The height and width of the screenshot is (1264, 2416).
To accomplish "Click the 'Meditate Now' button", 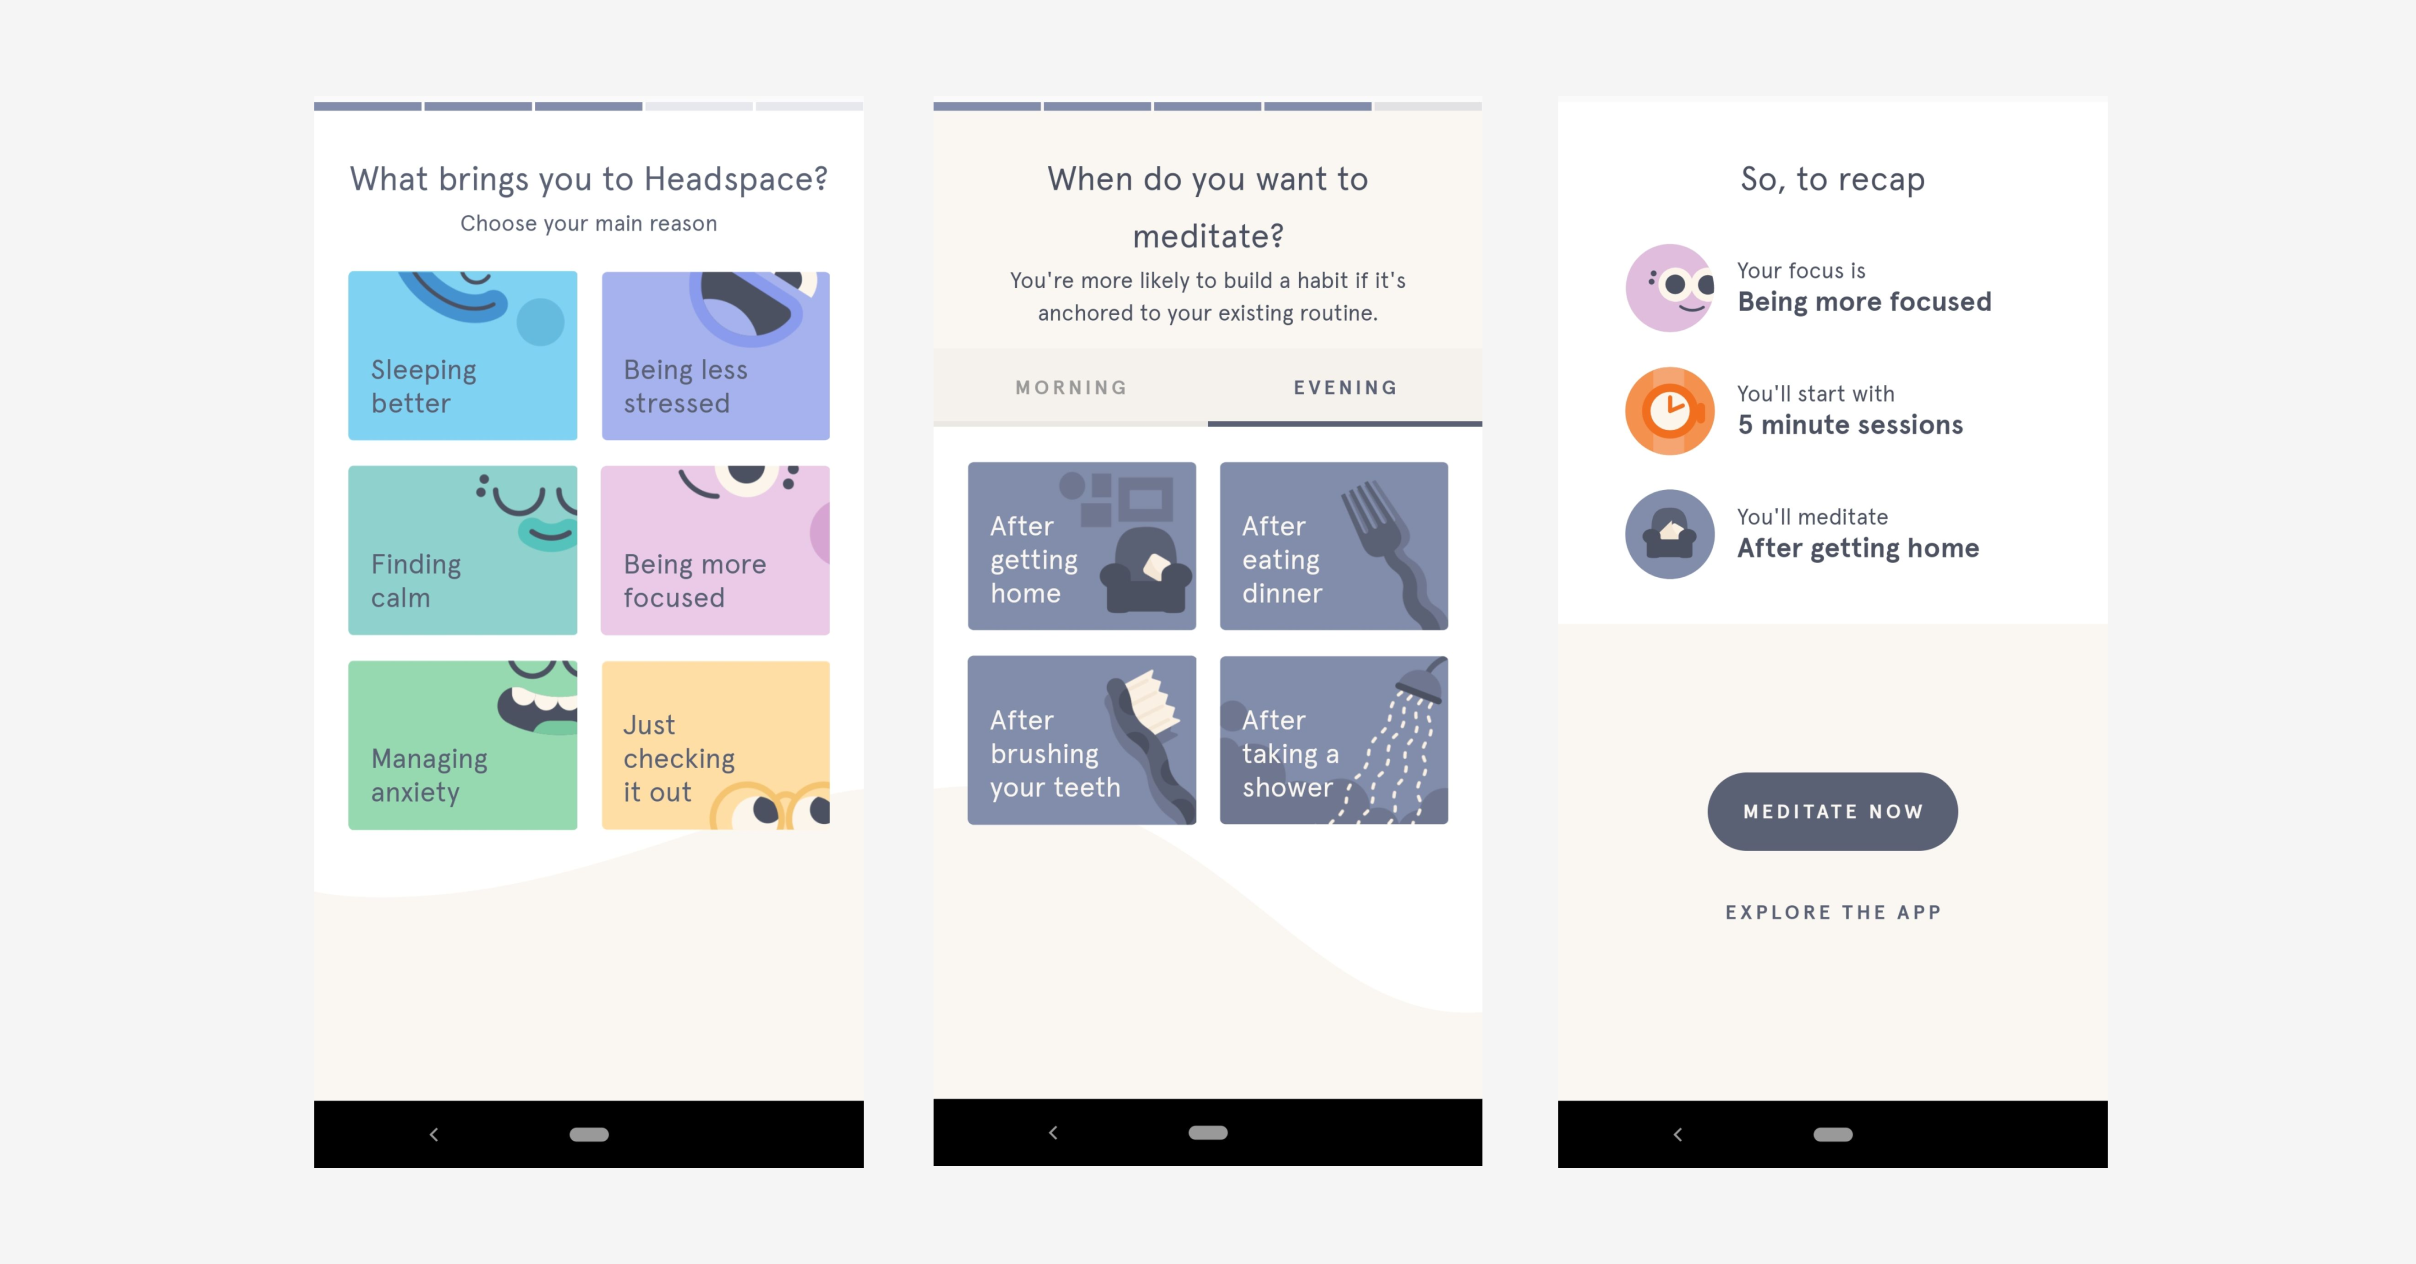I will [1834, 812].
